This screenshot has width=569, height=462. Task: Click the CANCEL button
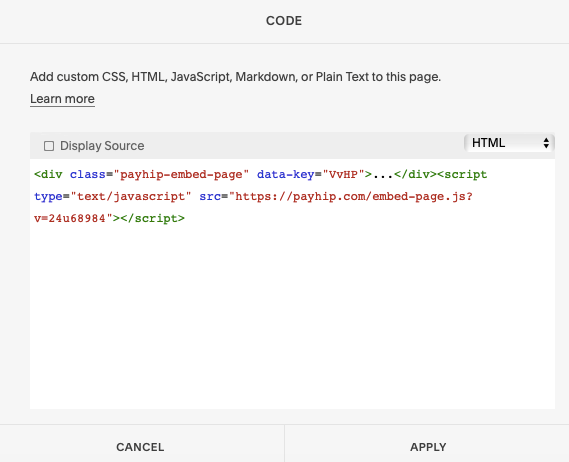[x=140, y=447]
